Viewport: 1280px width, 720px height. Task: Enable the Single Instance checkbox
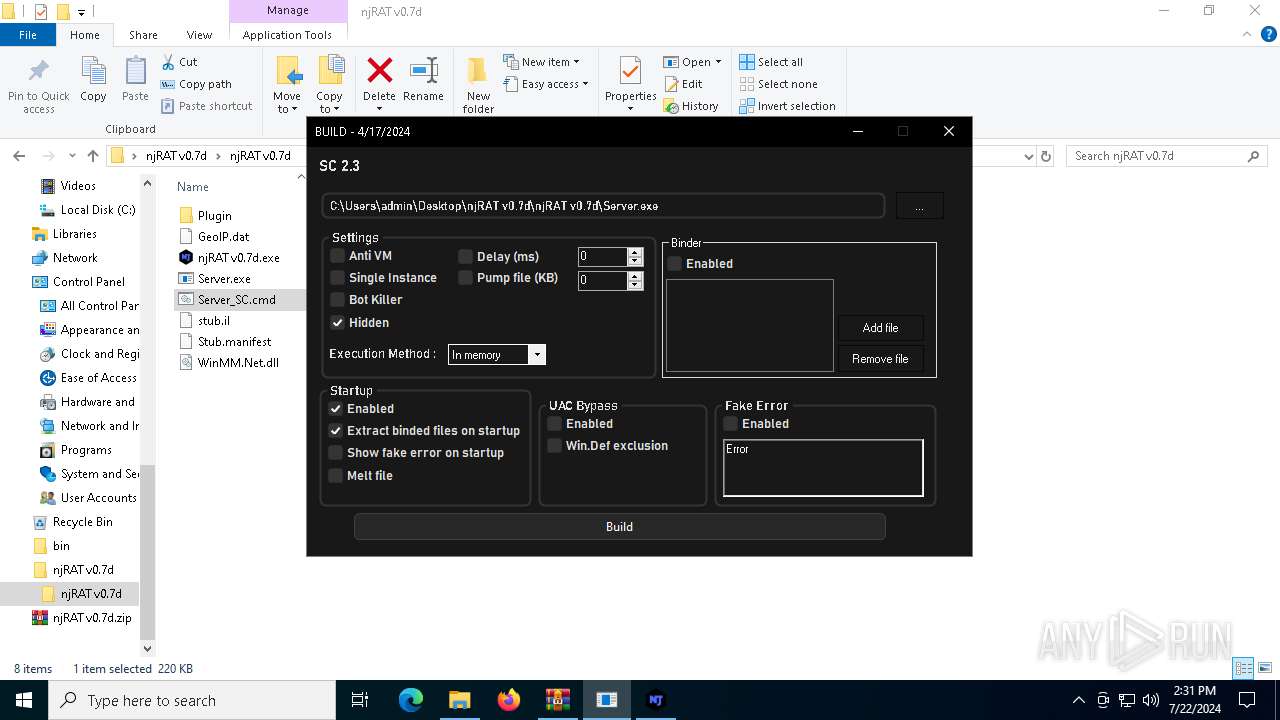(337, 278)
